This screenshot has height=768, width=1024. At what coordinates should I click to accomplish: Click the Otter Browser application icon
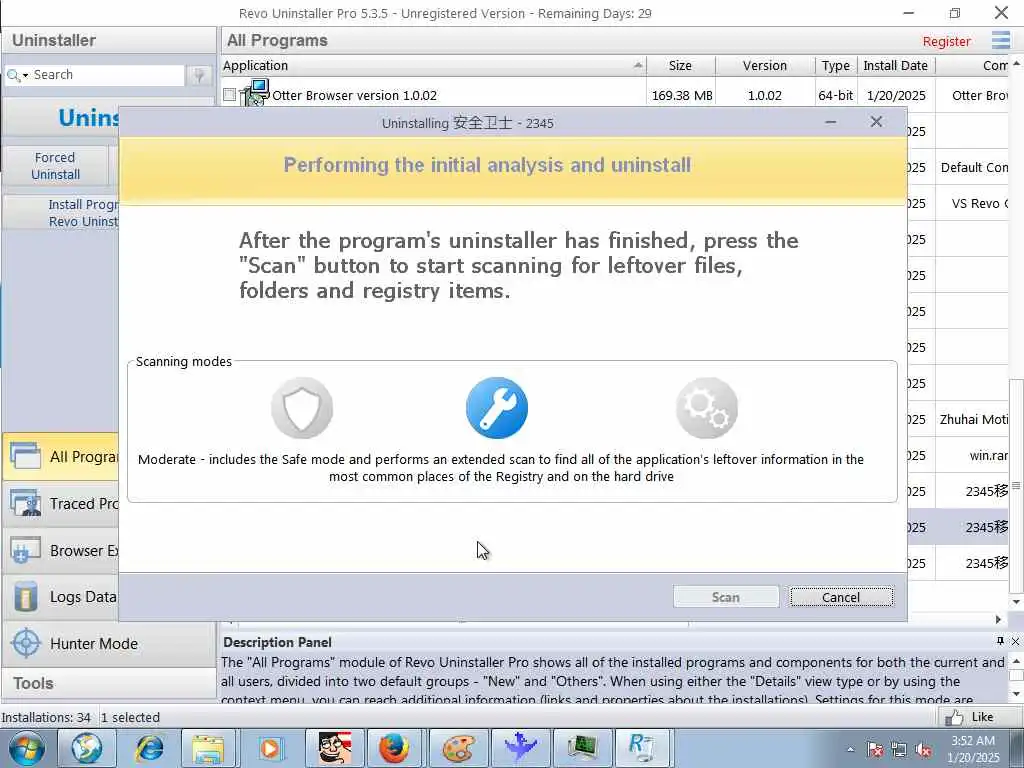(255, 93)
